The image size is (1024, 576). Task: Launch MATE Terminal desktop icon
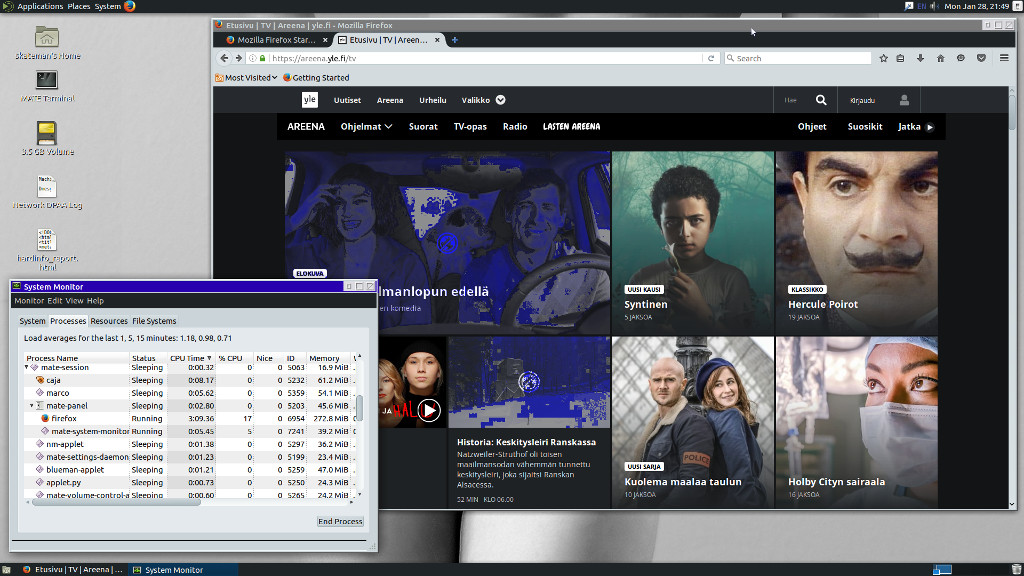(46, 80)
